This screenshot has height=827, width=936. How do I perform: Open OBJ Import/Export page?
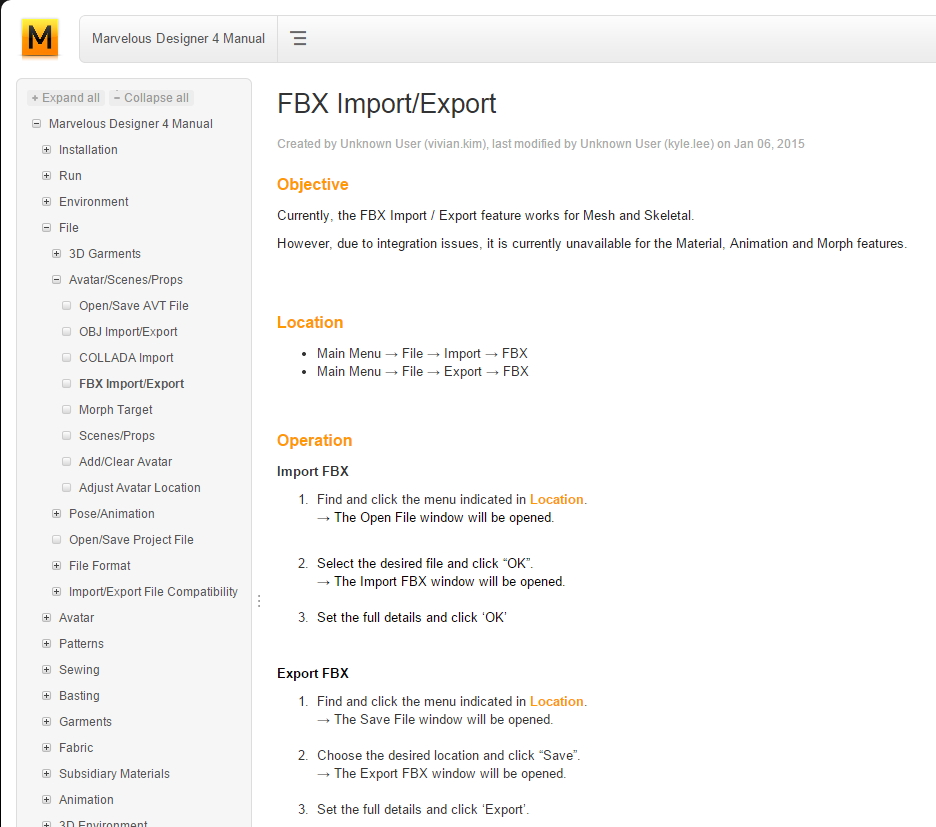(x=128, y=331)
